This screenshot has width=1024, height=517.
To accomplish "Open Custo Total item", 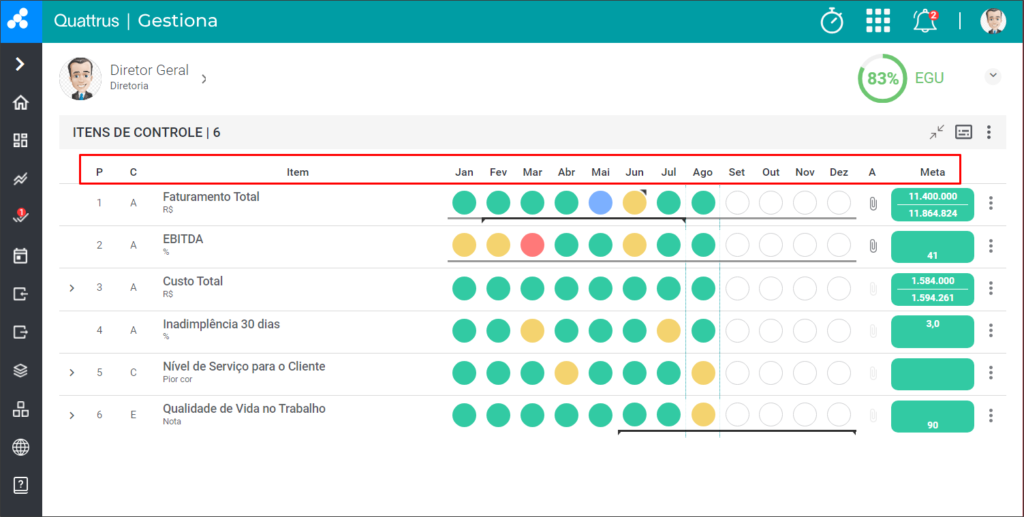I will (x=193, y=281).
